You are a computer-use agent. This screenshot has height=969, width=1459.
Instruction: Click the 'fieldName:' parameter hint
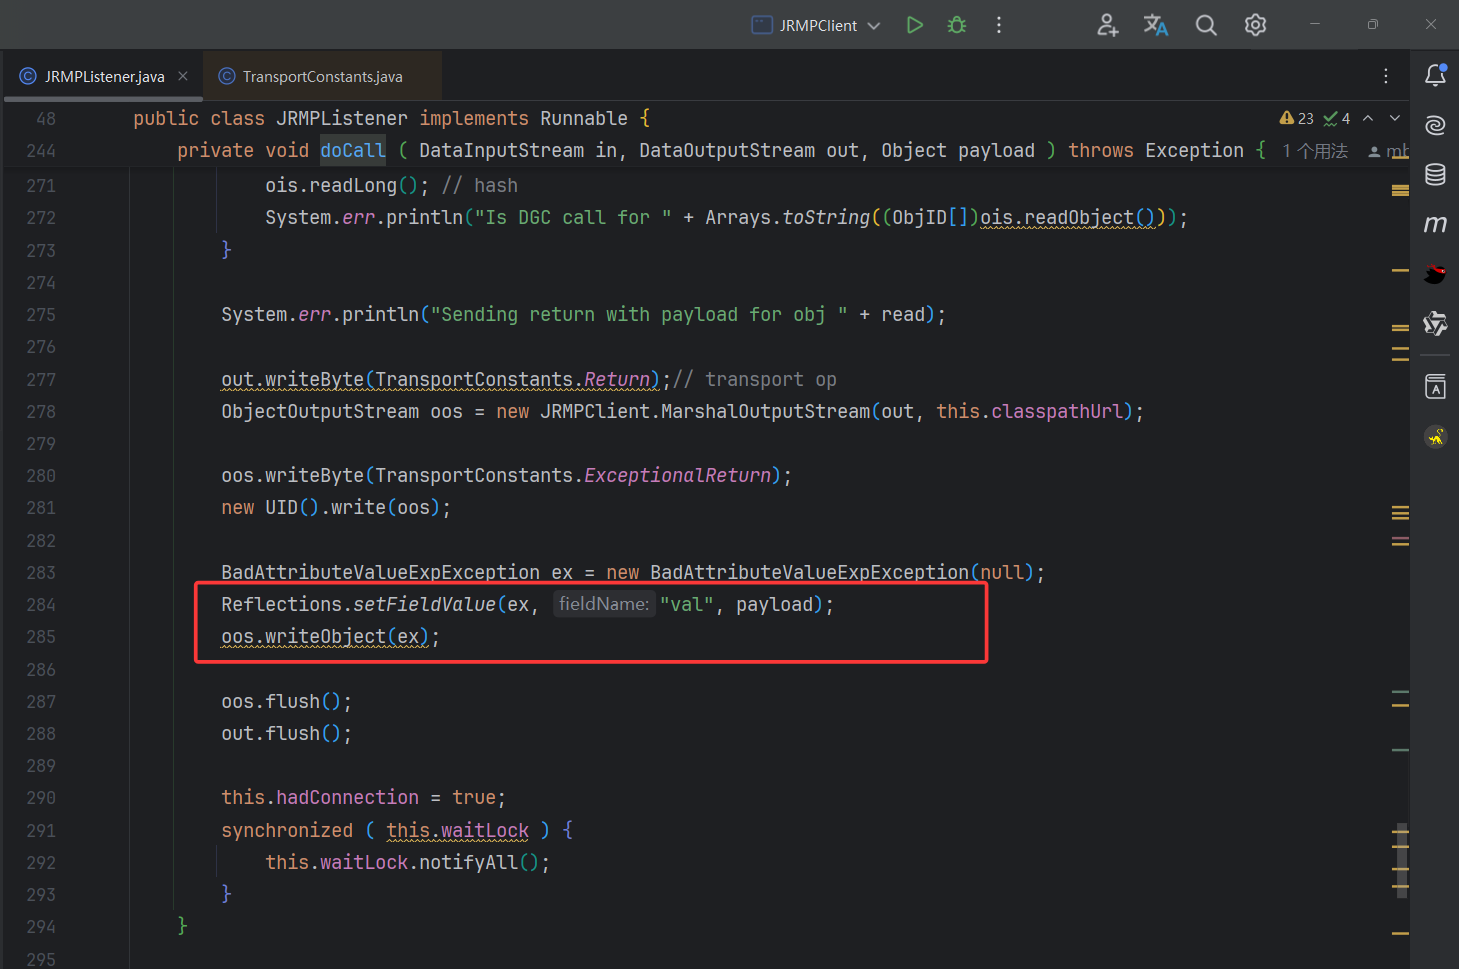coord(604,604)
